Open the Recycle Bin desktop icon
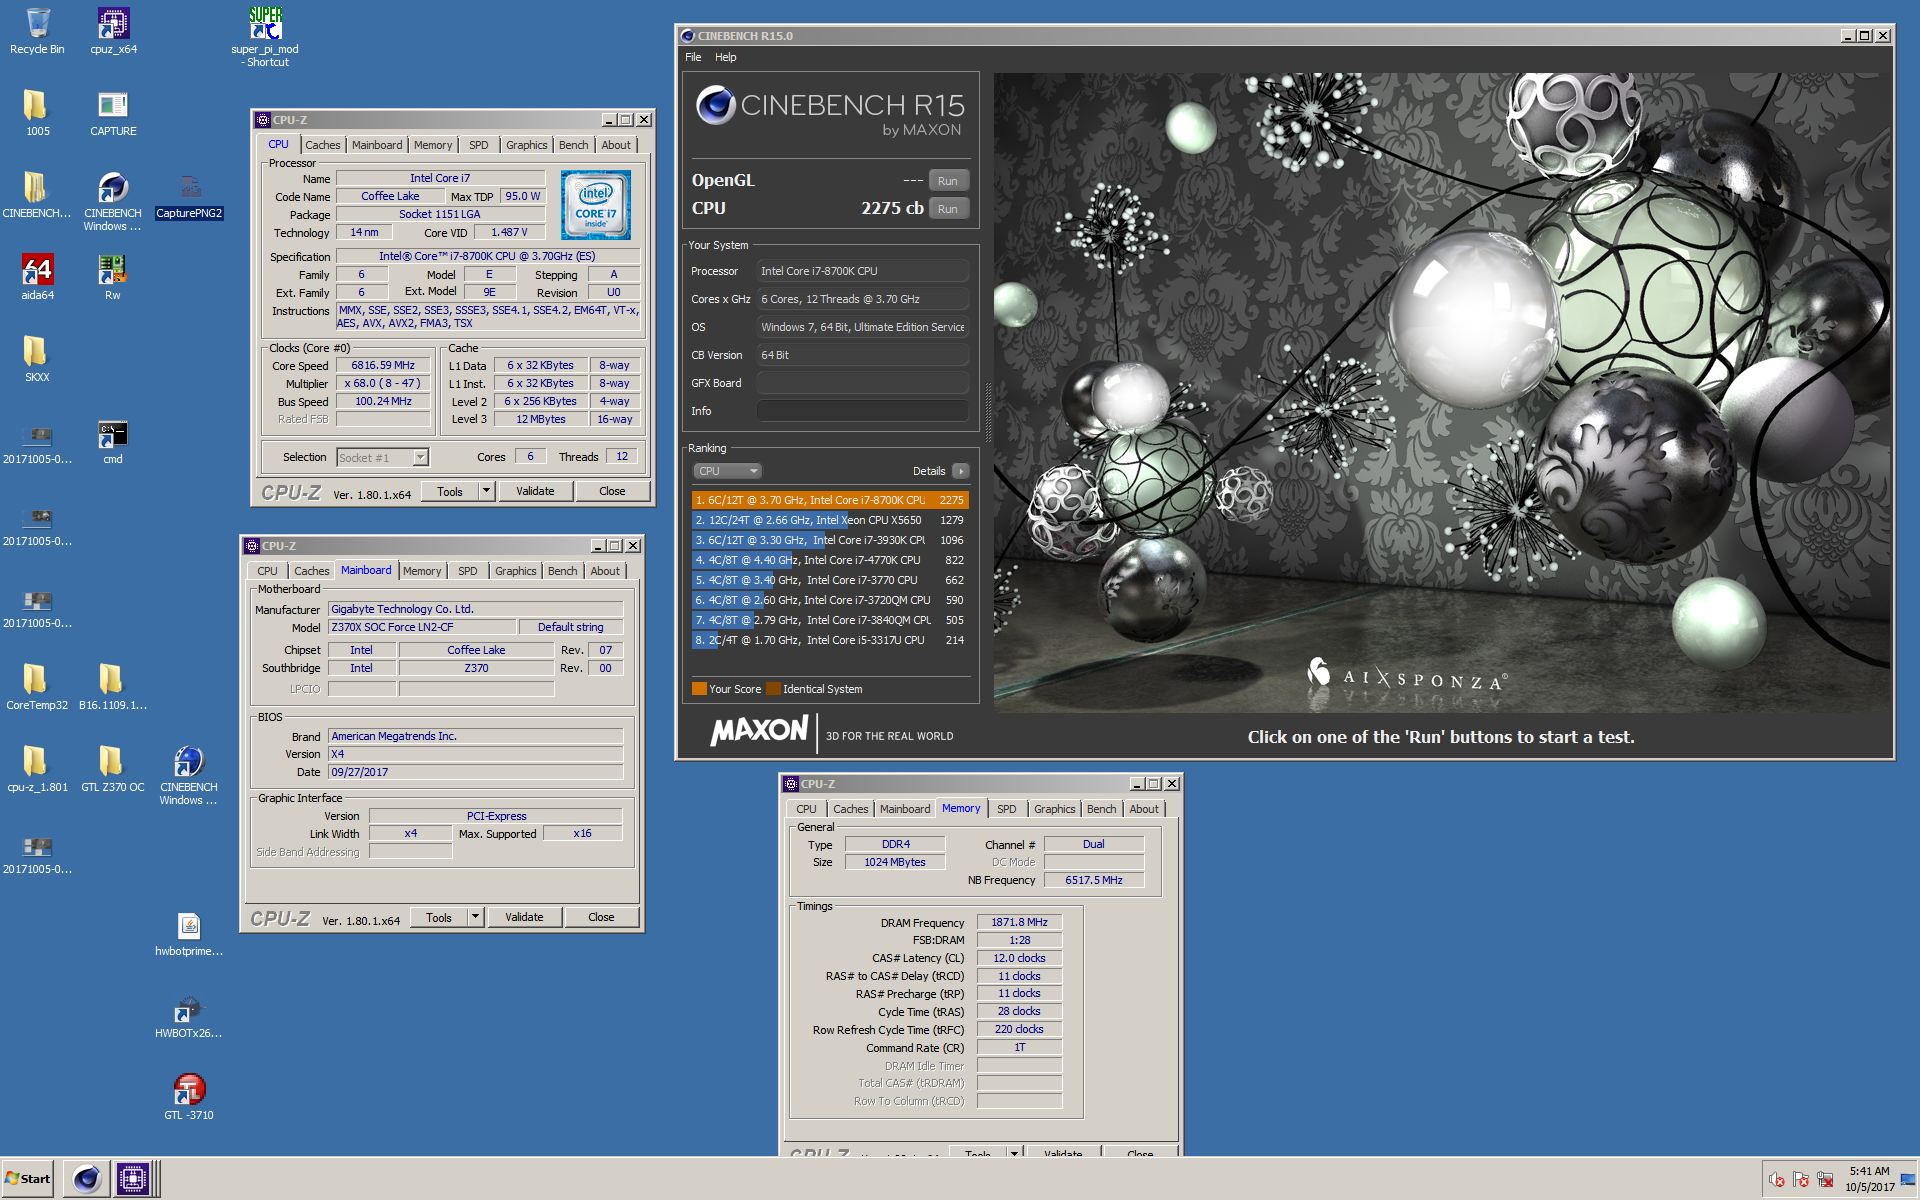 click(x=37, y=31)
